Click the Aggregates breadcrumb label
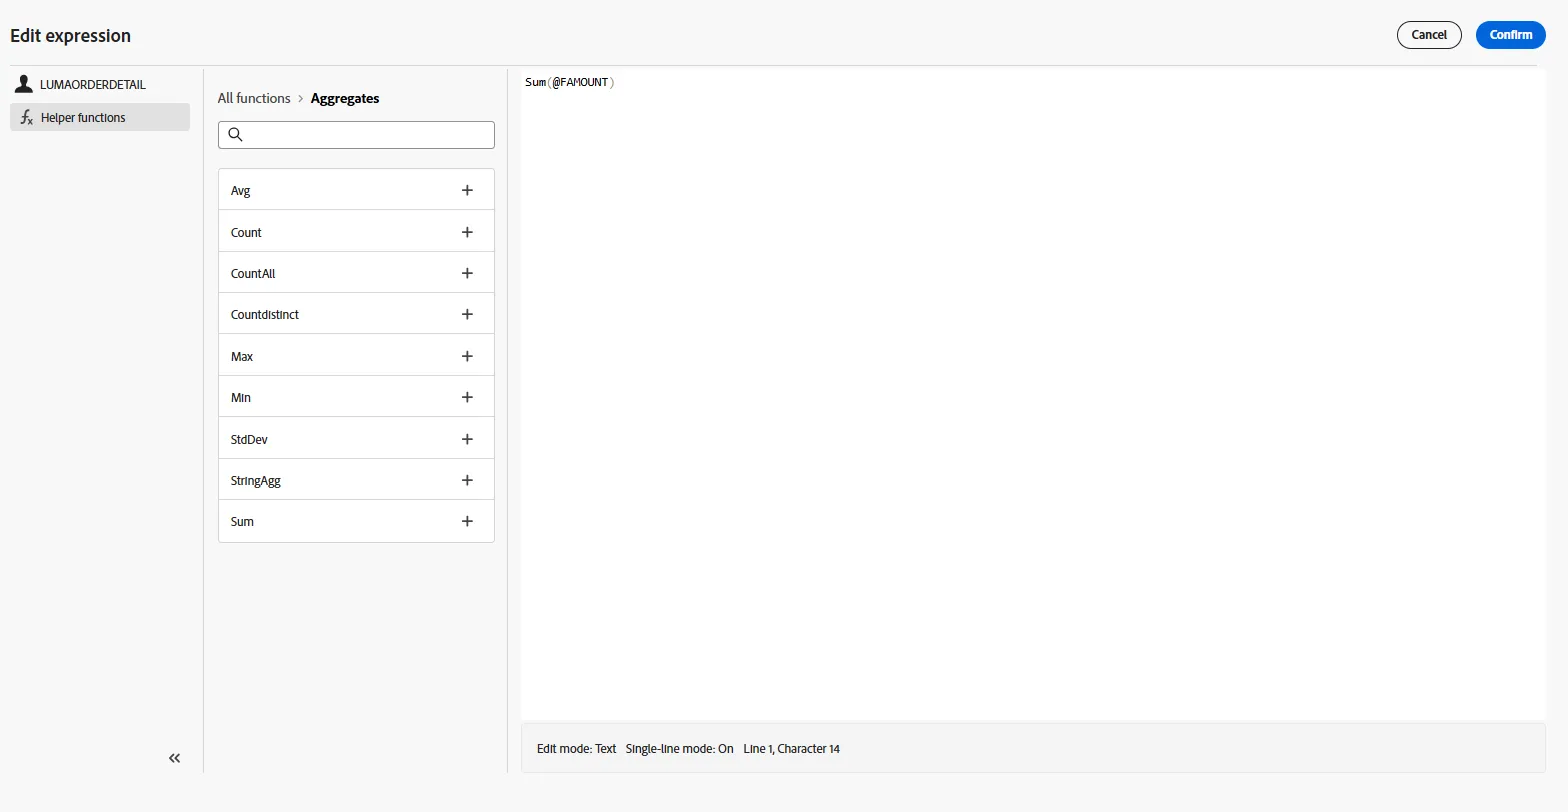This screenshot has height=812, width=1568. pyautogui.click(x=345, y=98)
